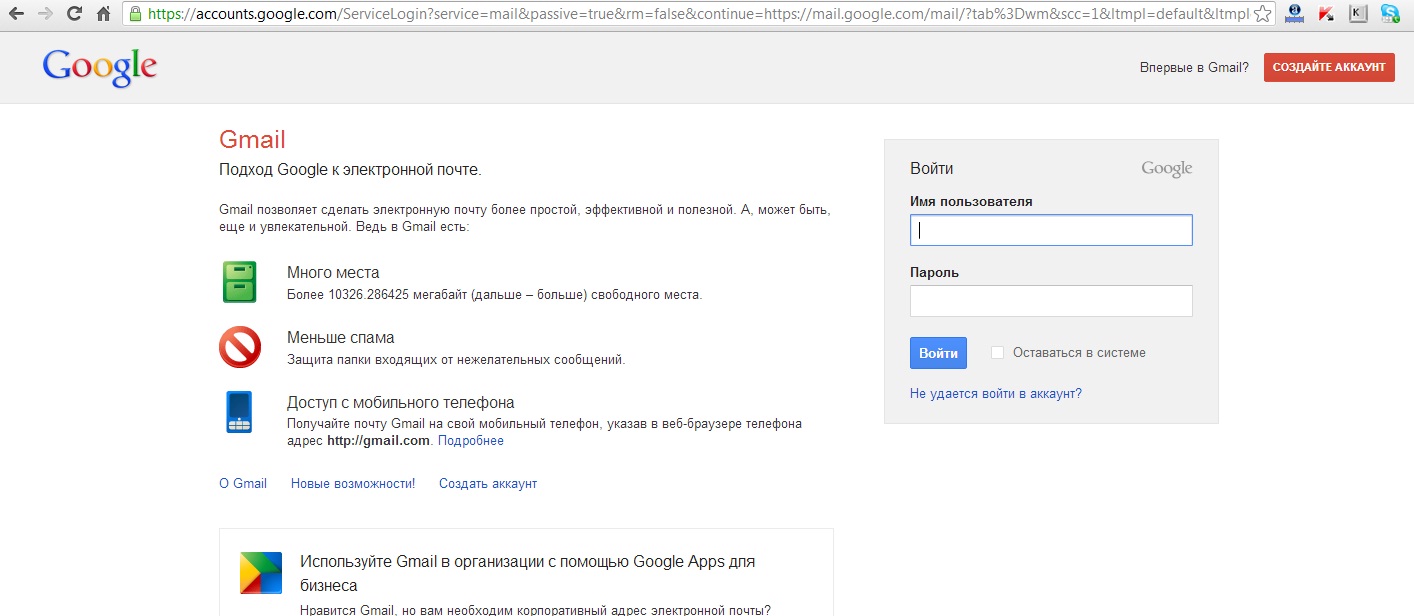This screenshot has width=1414, height=616.
Task: Open the virtual keyboard K extension icon
Action: tap(1358, 14)
